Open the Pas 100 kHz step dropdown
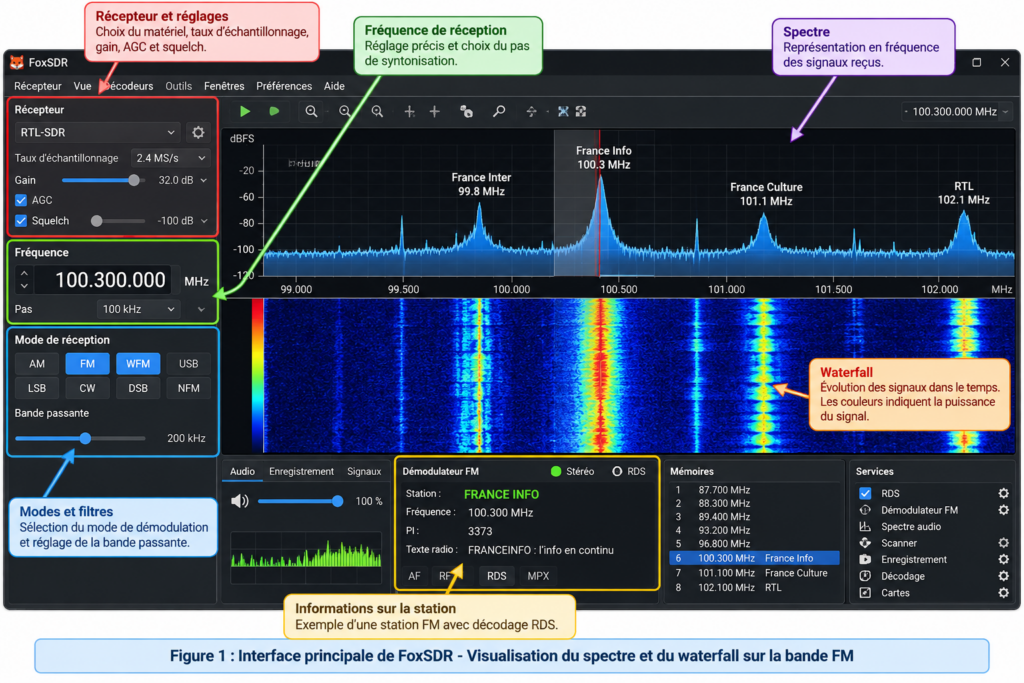Screen dimensions: 1024x683 (x=138, y=309)
